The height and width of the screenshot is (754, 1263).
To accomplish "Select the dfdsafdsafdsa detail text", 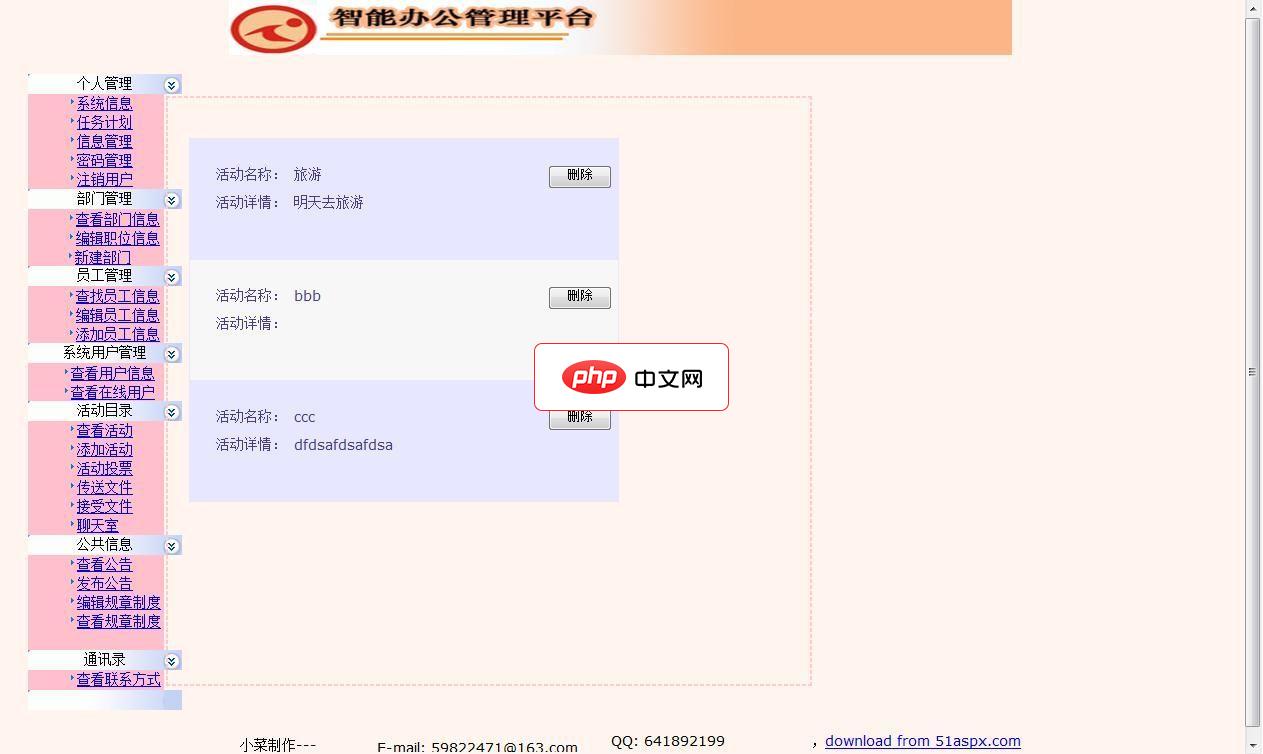I will (343, 445).
